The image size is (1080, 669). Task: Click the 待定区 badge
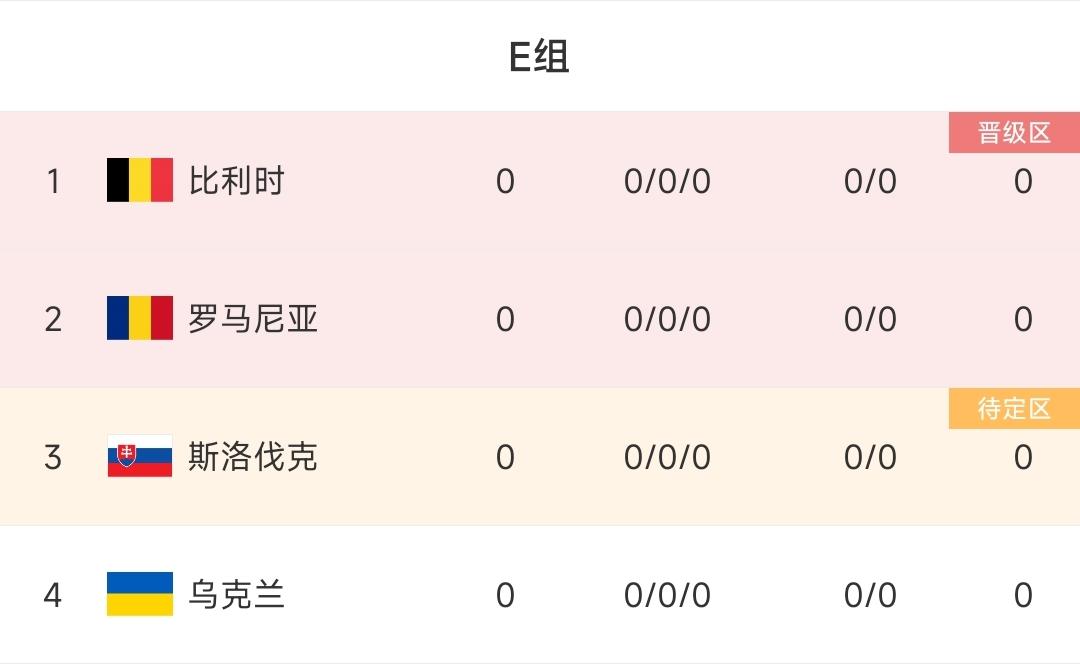[1014, 409]
